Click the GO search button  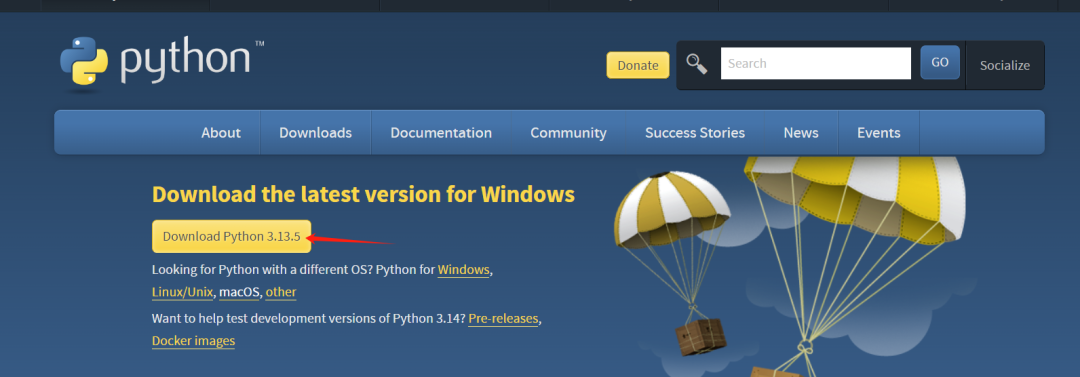pyautogui.click(x=940, y=63)
